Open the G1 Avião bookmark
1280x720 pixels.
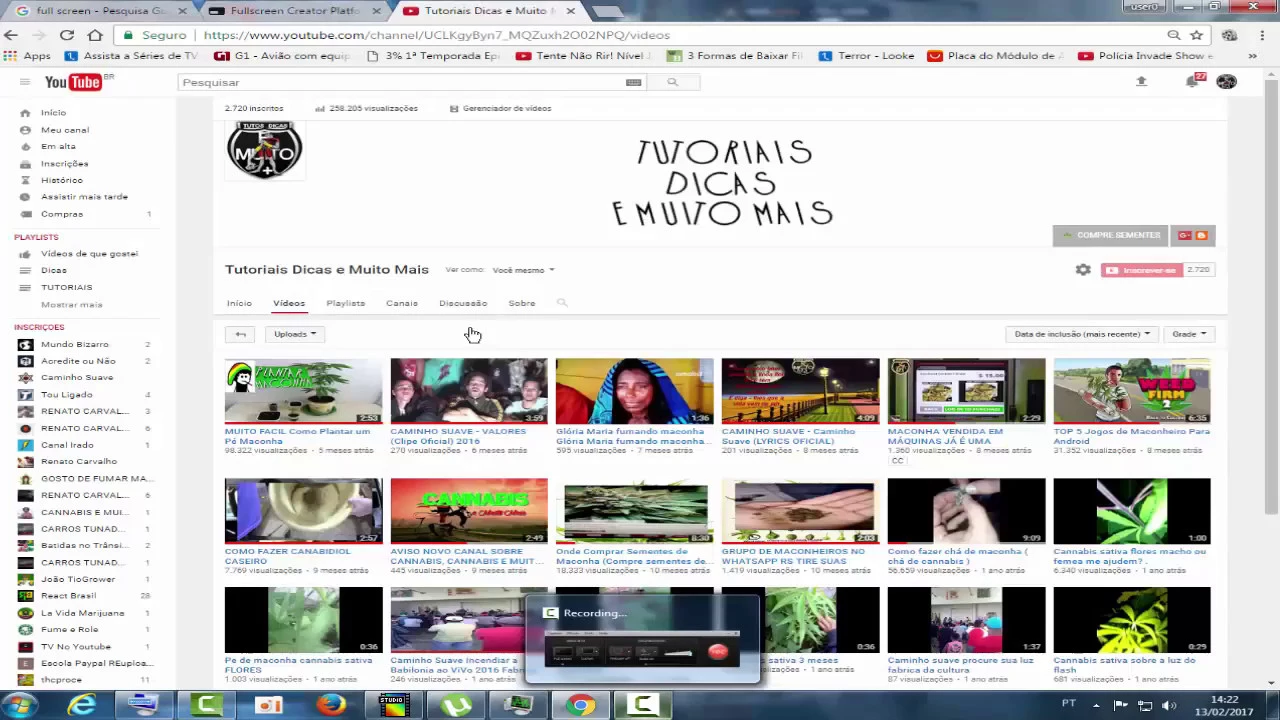283,56
